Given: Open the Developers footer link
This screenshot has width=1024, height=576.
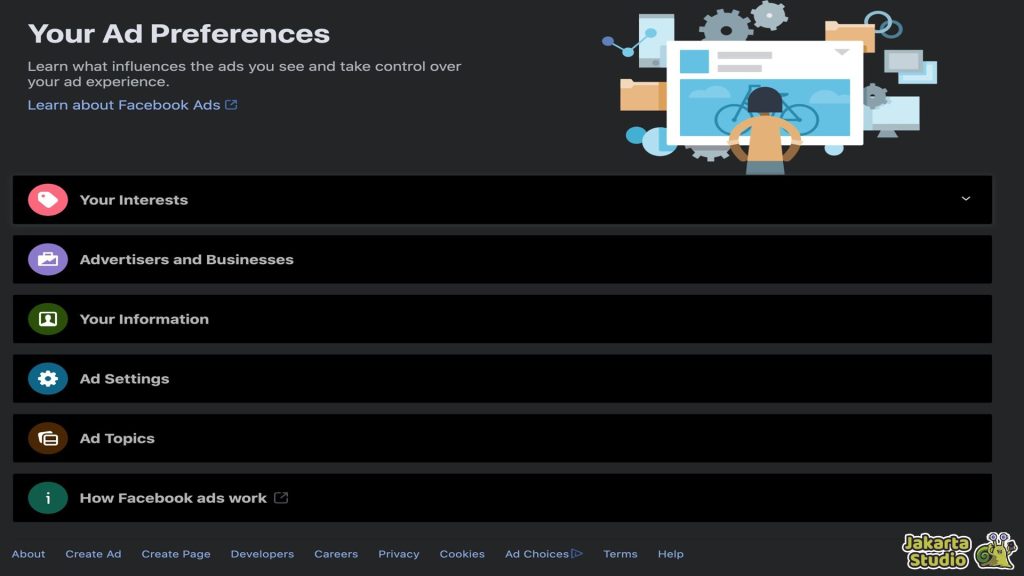Looking at the screenshot, I should coord(262,554).
